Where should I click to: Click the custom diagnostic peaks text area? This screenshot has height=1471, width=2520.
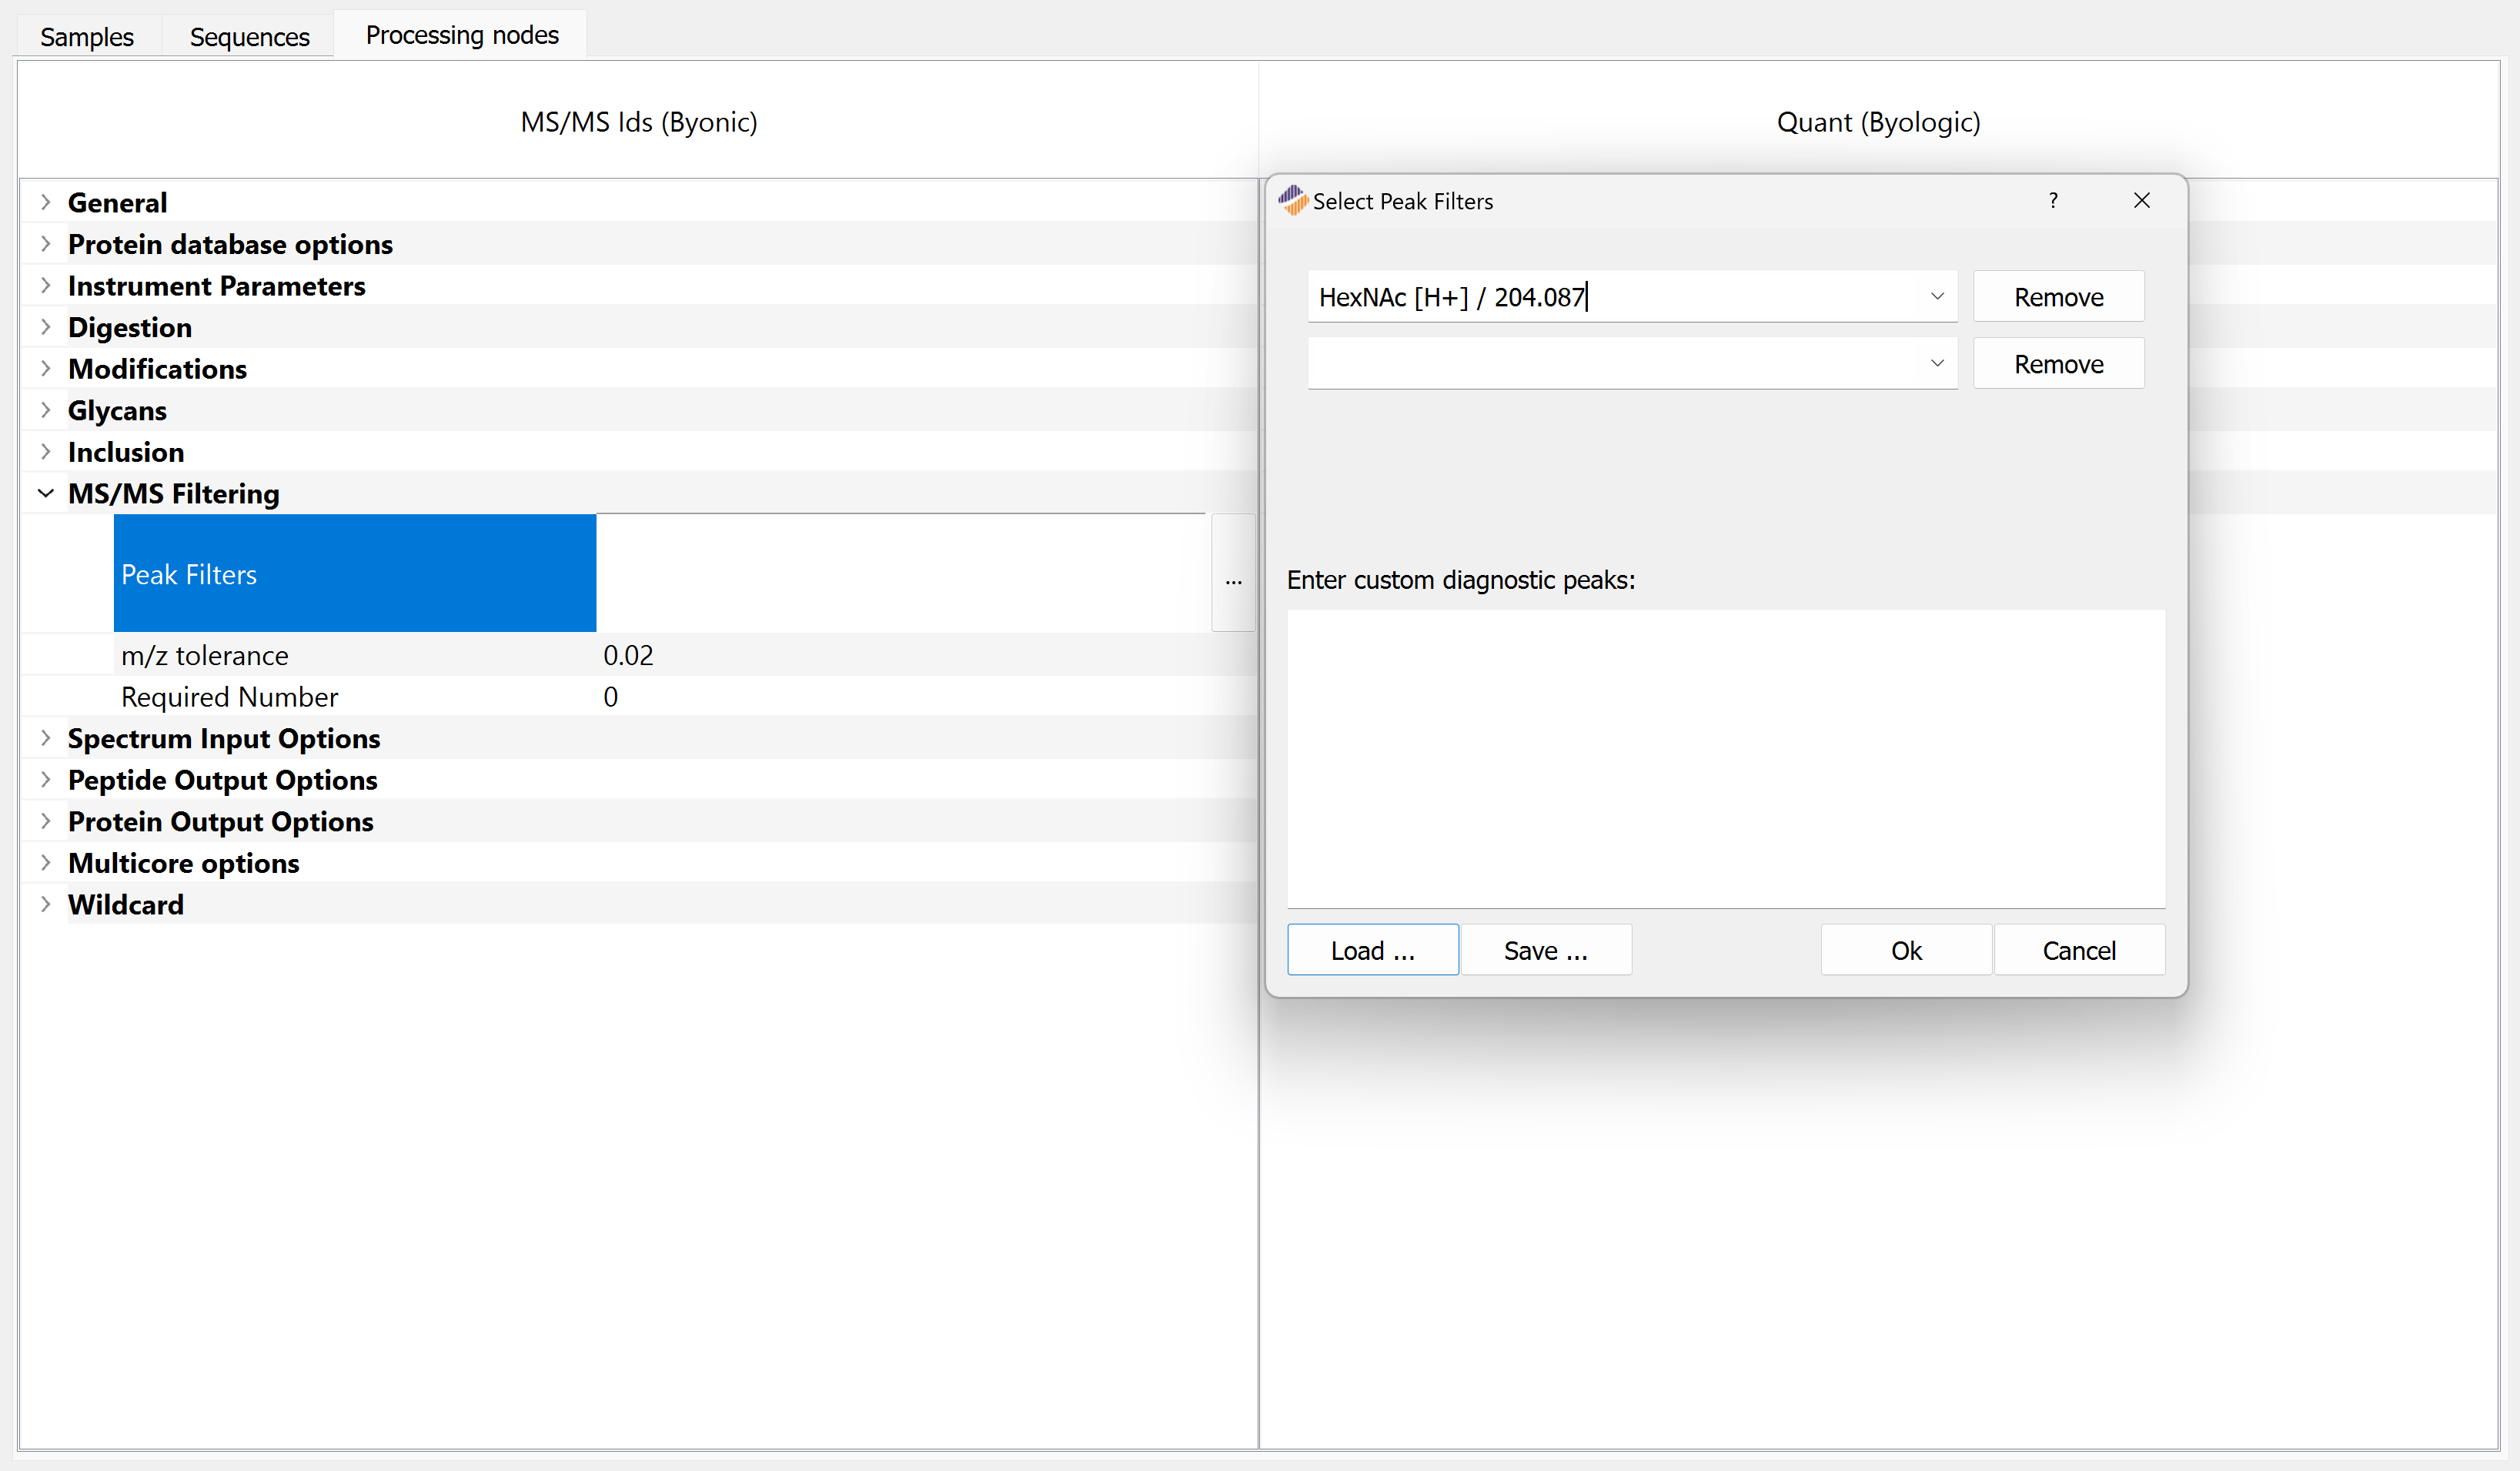pyautogui.click(x=1726, y=758)
